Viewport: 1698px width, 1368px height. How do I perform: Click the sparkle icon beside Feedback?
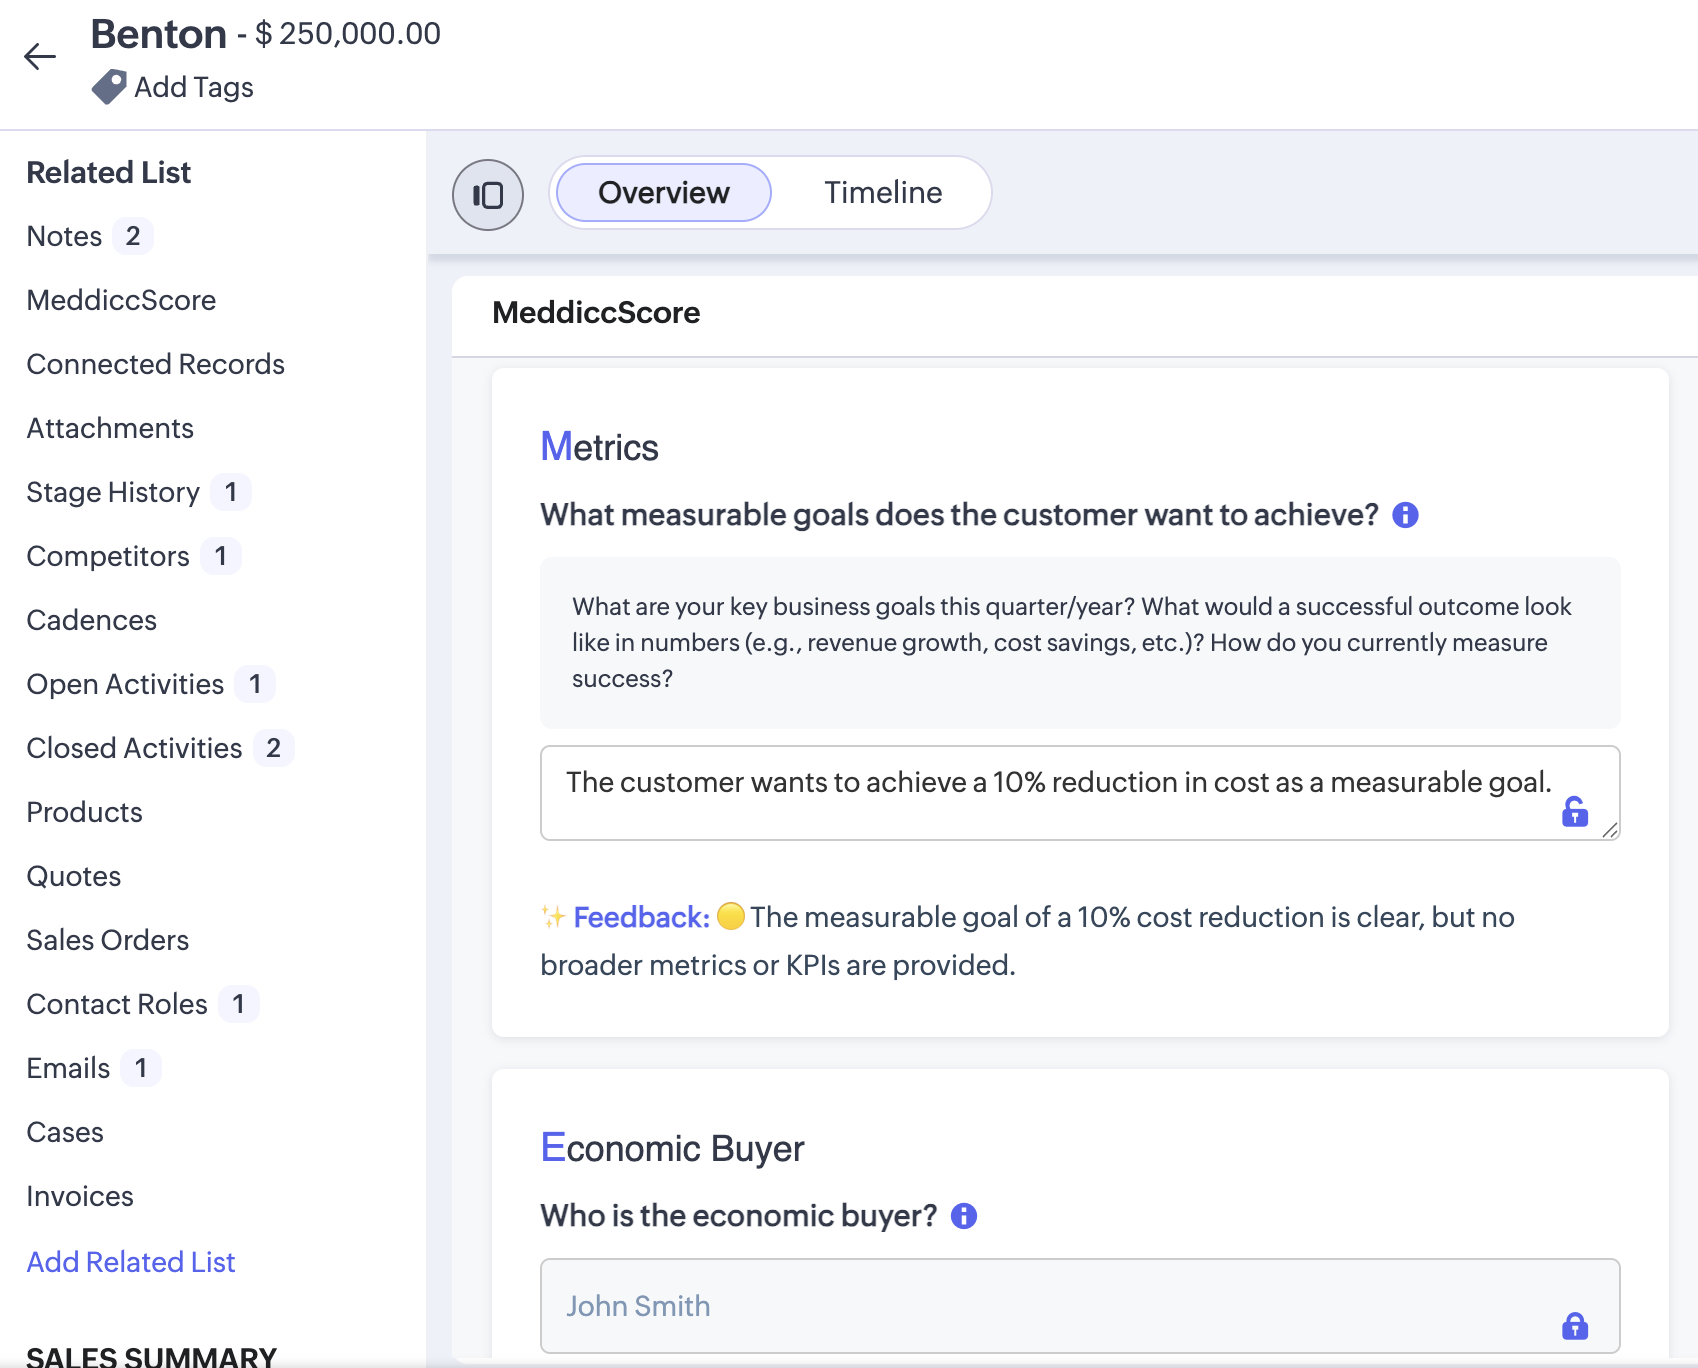[x=551, y=915]
